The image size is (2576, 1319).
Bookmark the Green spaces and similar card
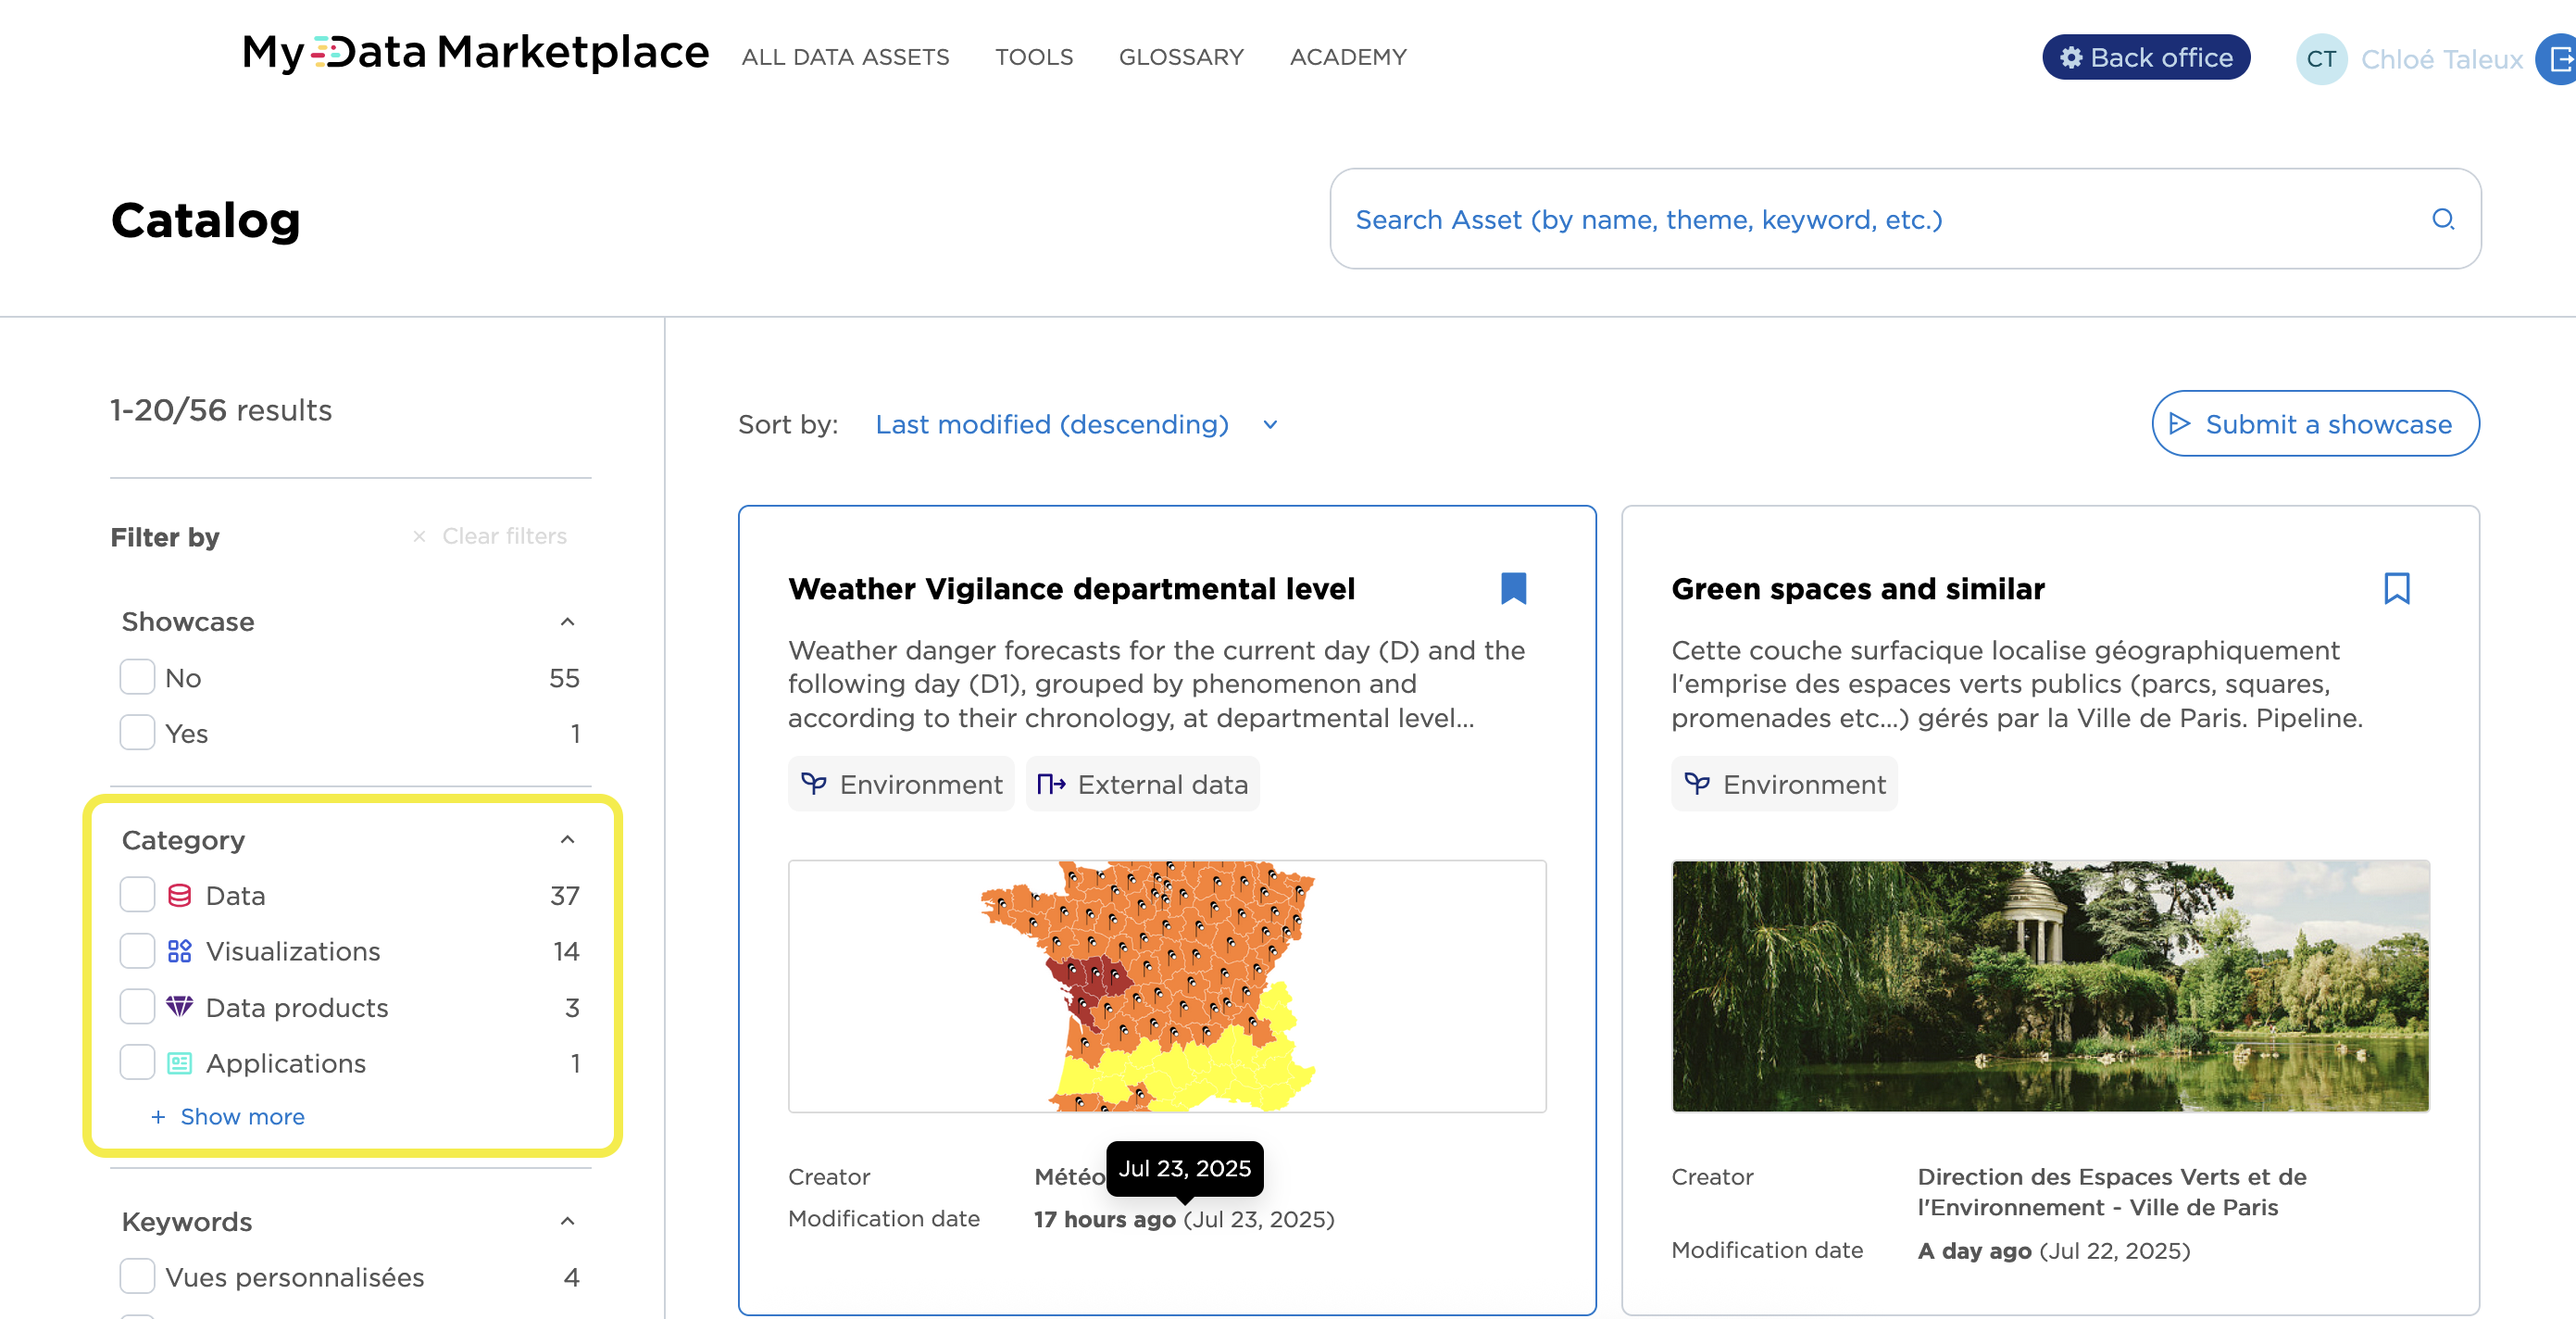click(2396, 588)
